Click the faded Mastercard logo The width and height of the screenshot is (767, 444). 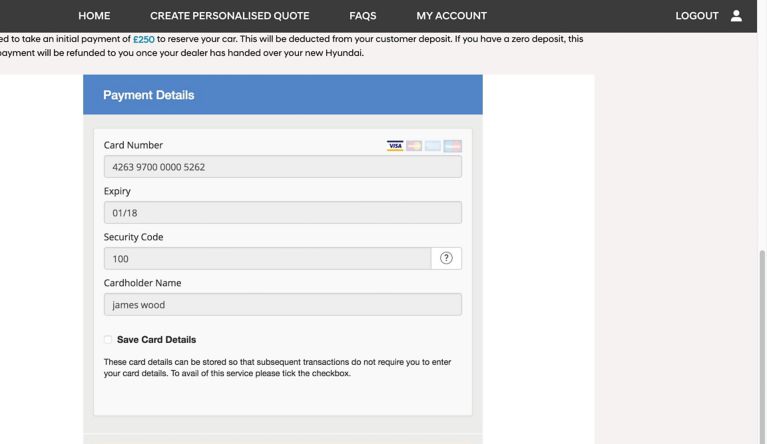click(x=414, y=146)
